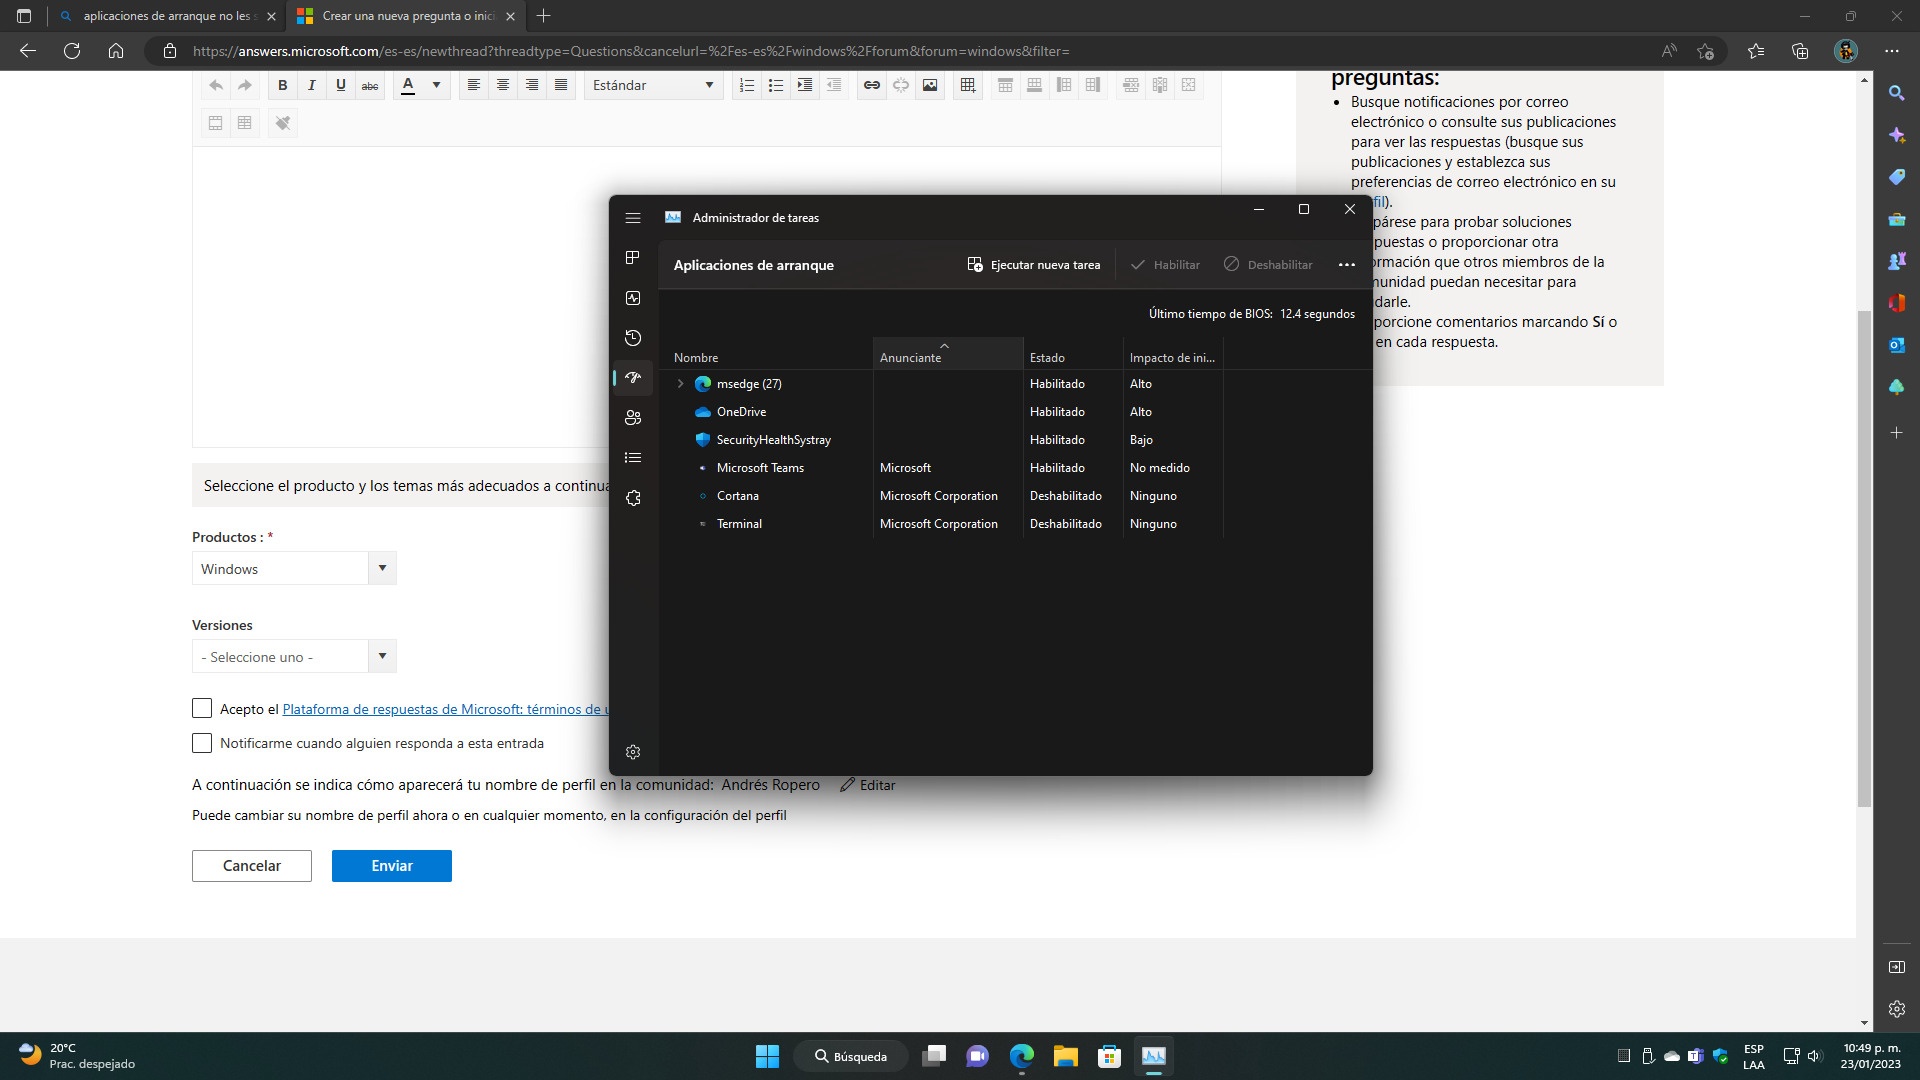
Task: Click the insert hyperlink editor icon
Action: 872,85
